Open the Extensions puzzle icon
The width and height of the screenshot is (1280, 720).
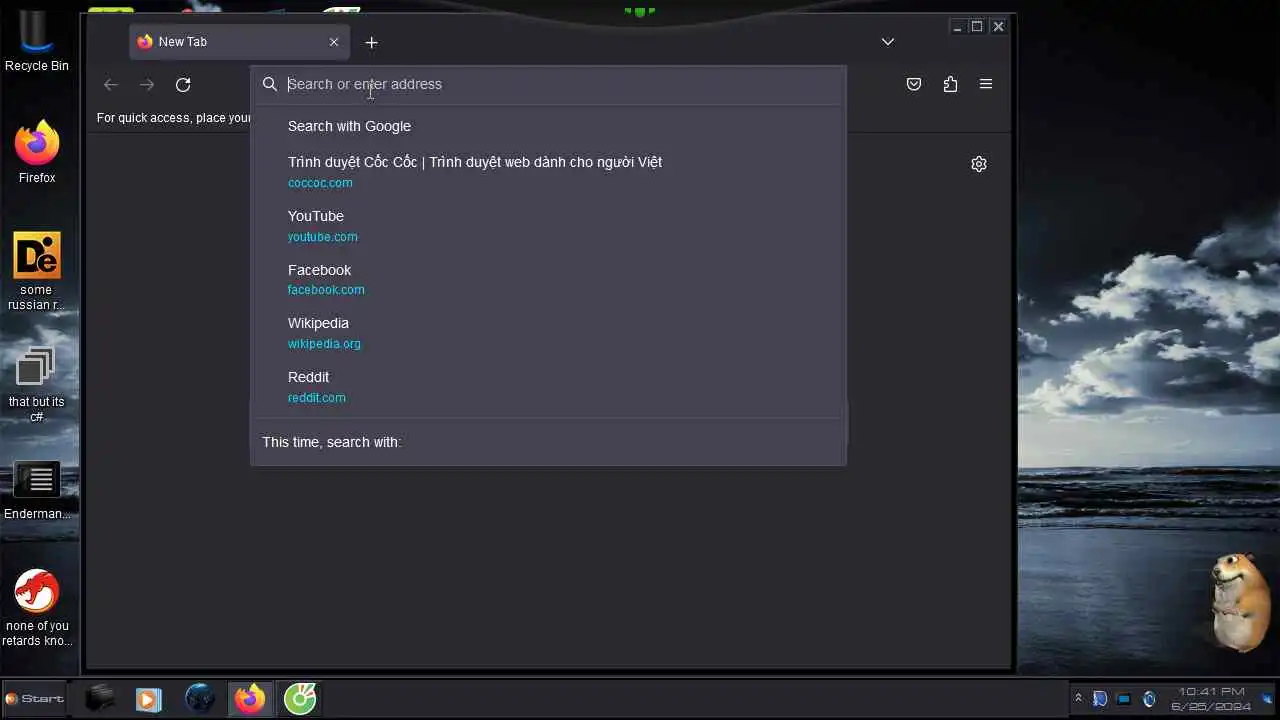(950, 85)
